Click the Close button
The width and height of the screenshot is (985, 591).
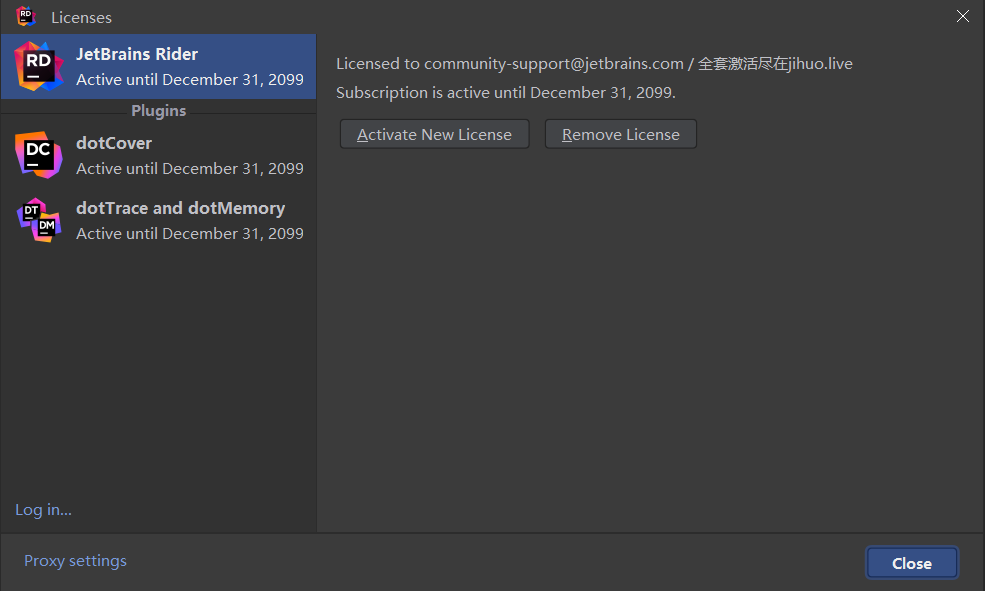(x=912, y=563)
